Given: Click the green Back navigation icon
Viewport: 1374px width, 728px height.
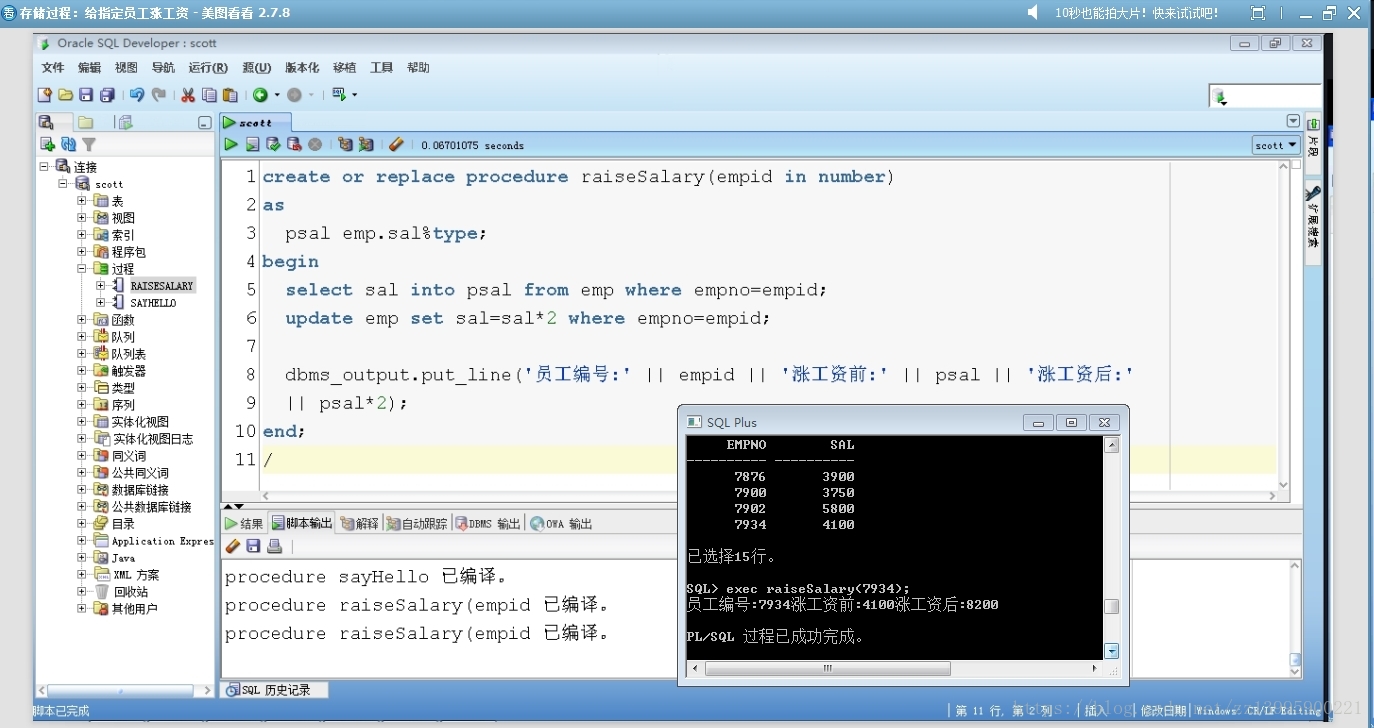Looking at the screenshot, I should 260,95.
